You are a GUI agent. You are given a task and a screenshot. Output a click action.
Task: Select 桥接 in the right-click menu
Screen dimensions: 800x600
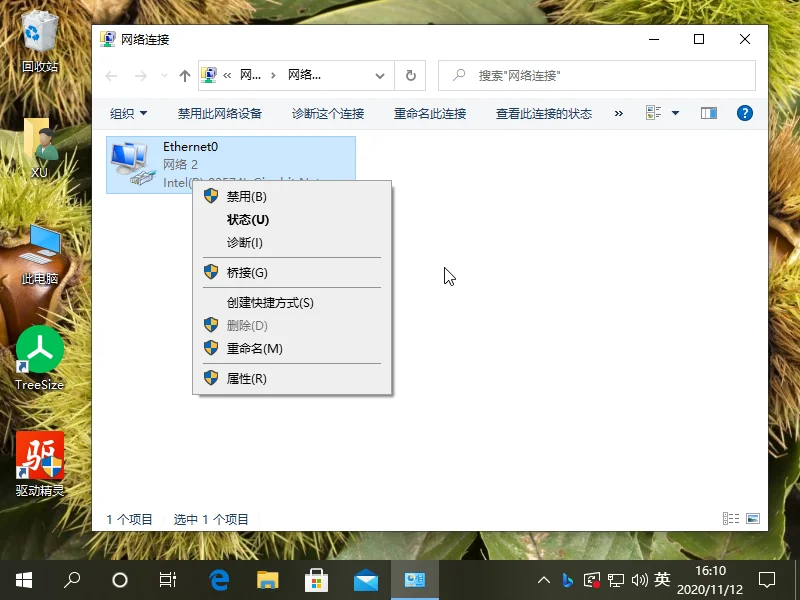245,271
